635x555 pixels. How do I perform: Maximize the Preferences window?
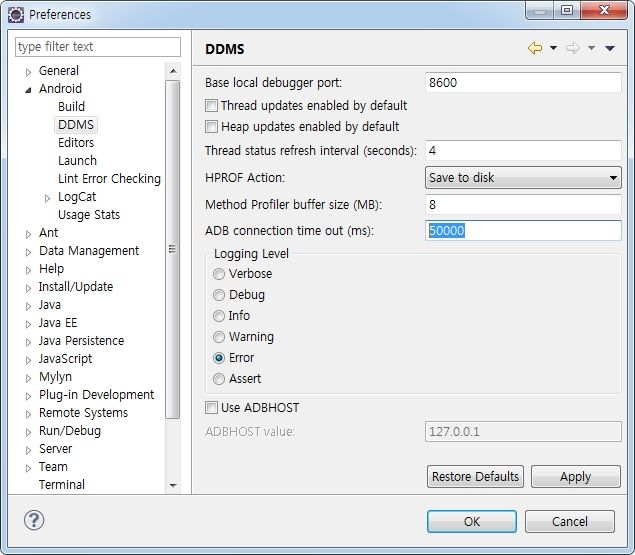567,10
